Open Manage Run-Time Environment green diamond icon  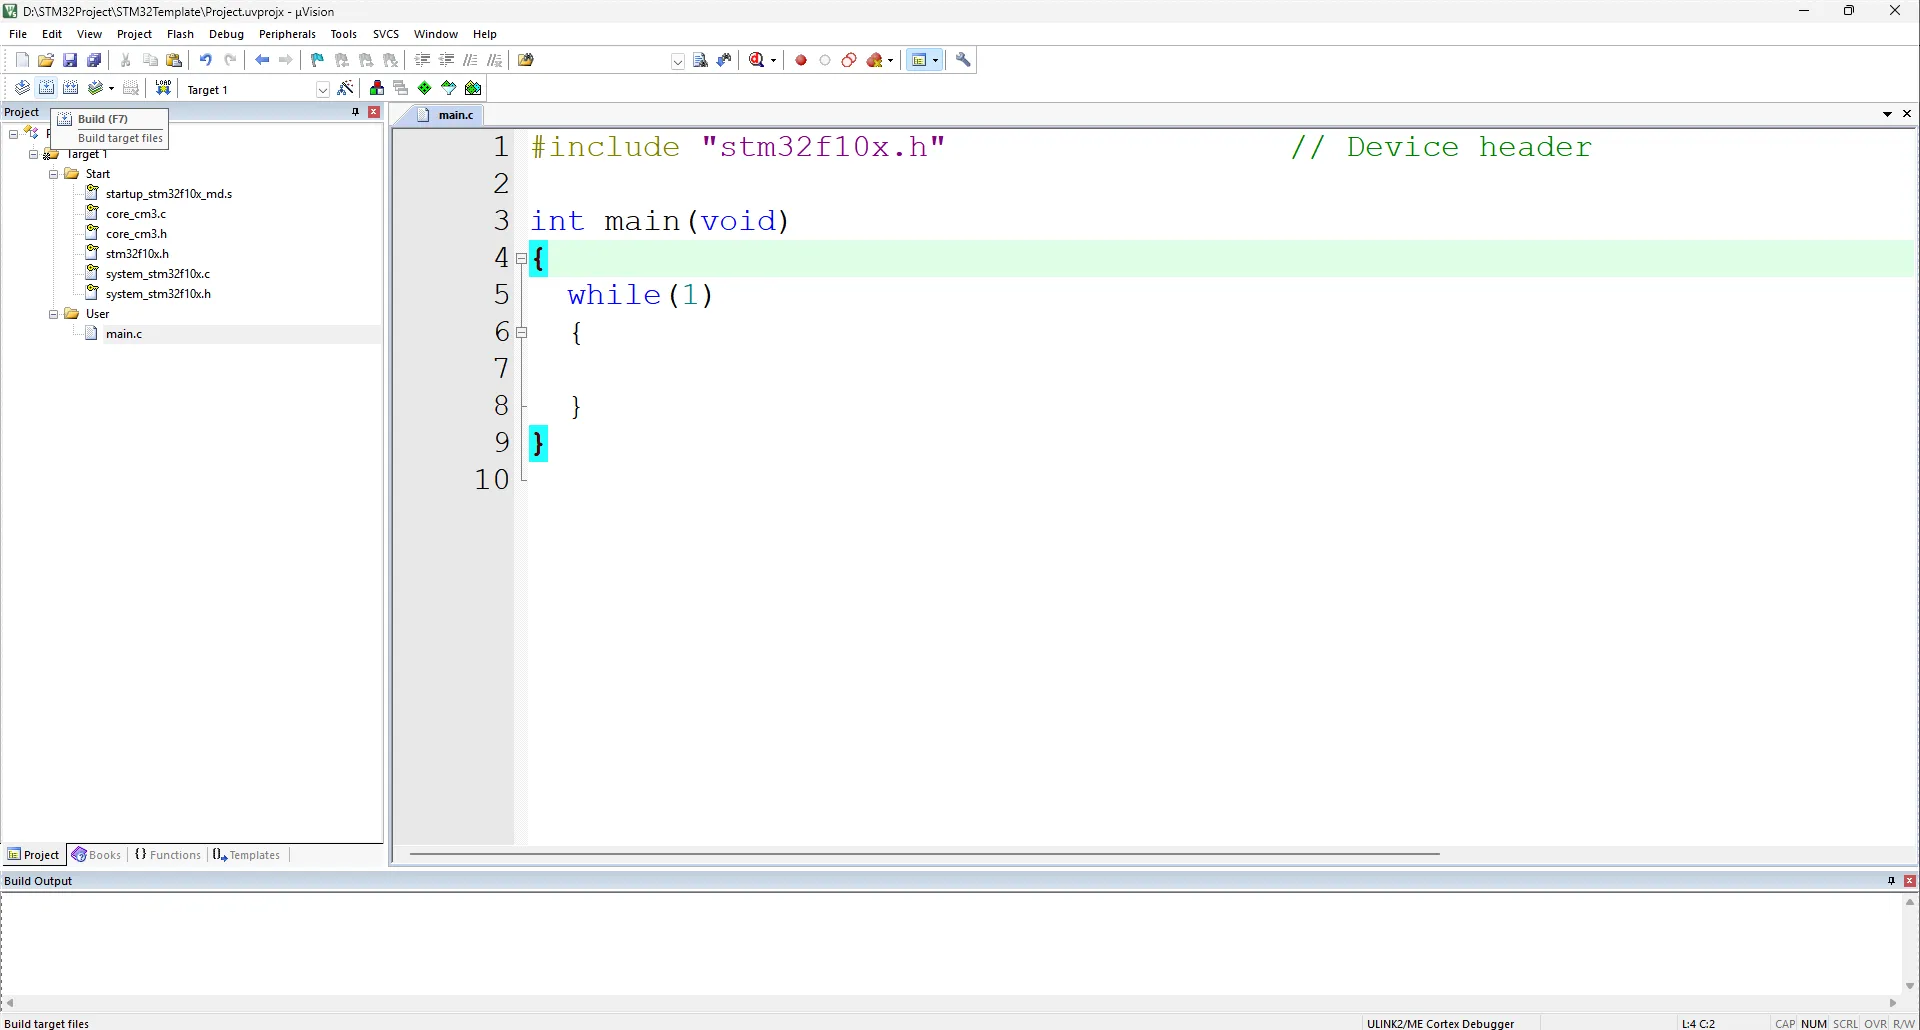tap(425, 88)
